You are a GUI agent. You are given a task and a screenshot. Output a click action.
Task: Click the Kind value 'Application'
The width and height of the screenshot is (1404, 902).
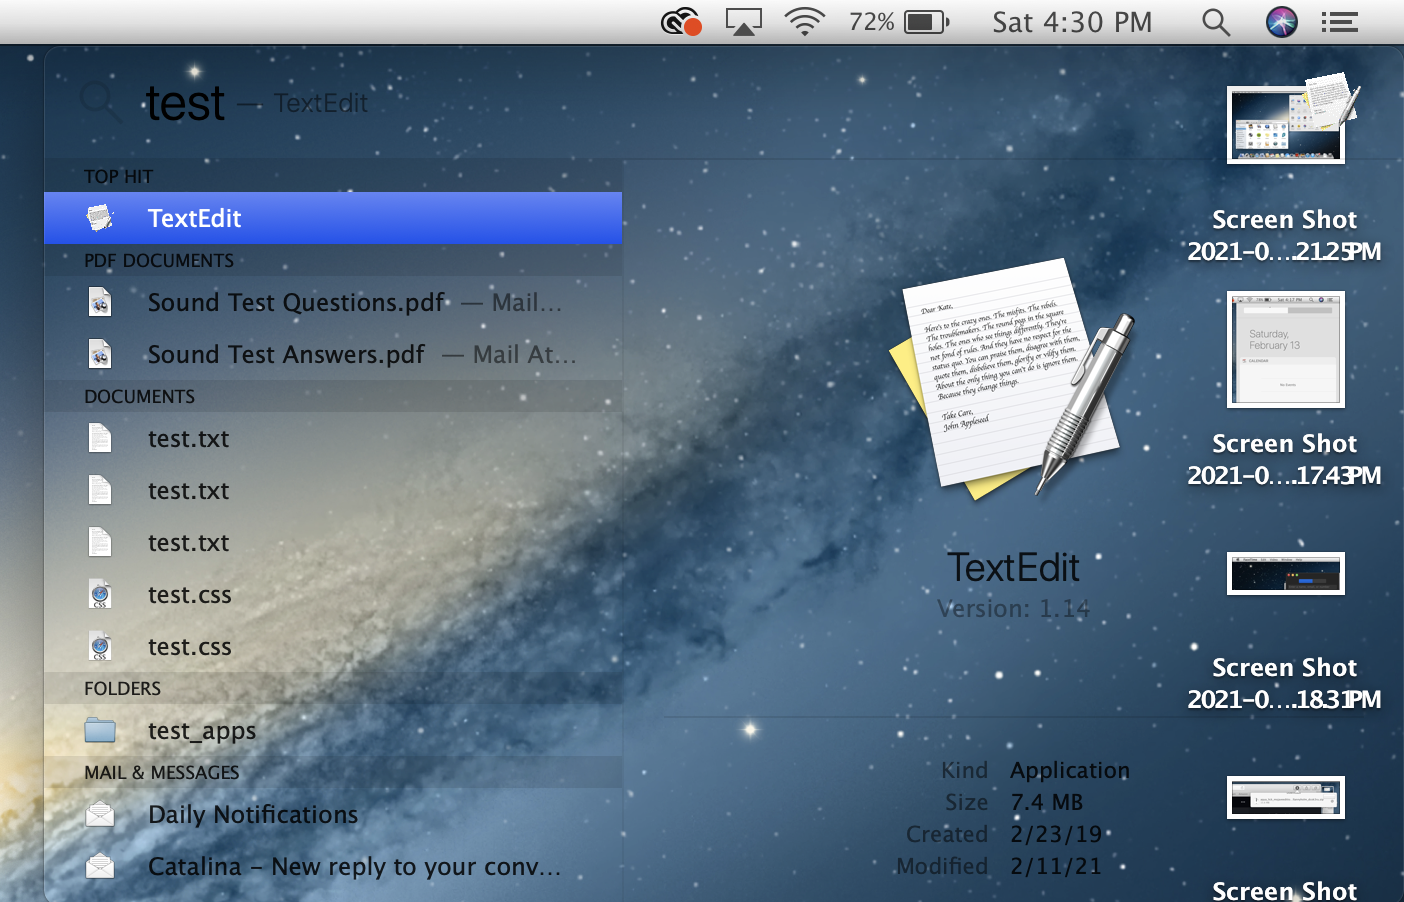pyautogui.click(x=1069, y=770)
